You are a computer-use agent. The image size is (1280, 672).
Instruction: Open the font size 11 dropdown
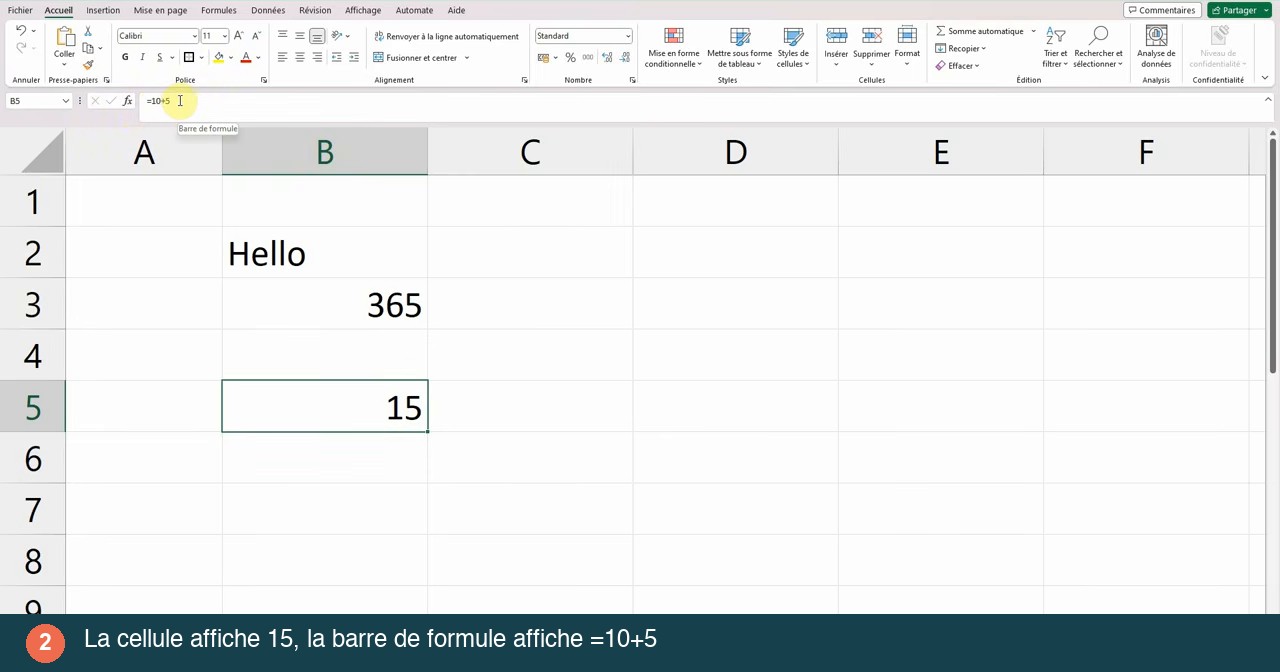224,36
